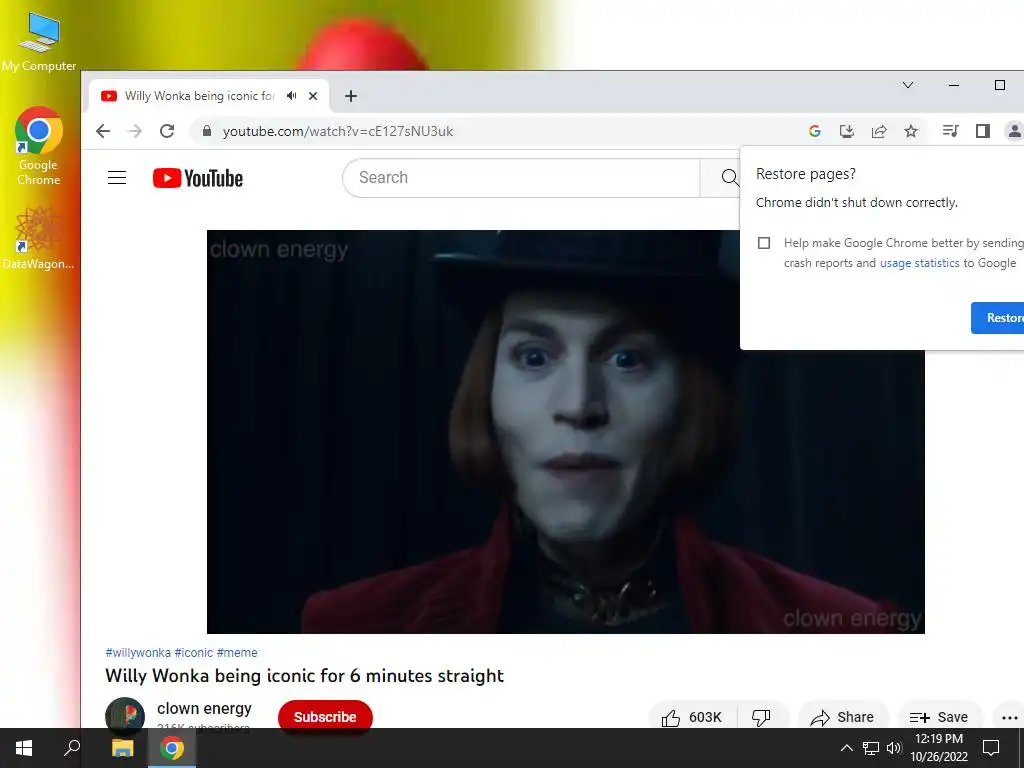Enable crash reports checkbox

coord(763,243)
